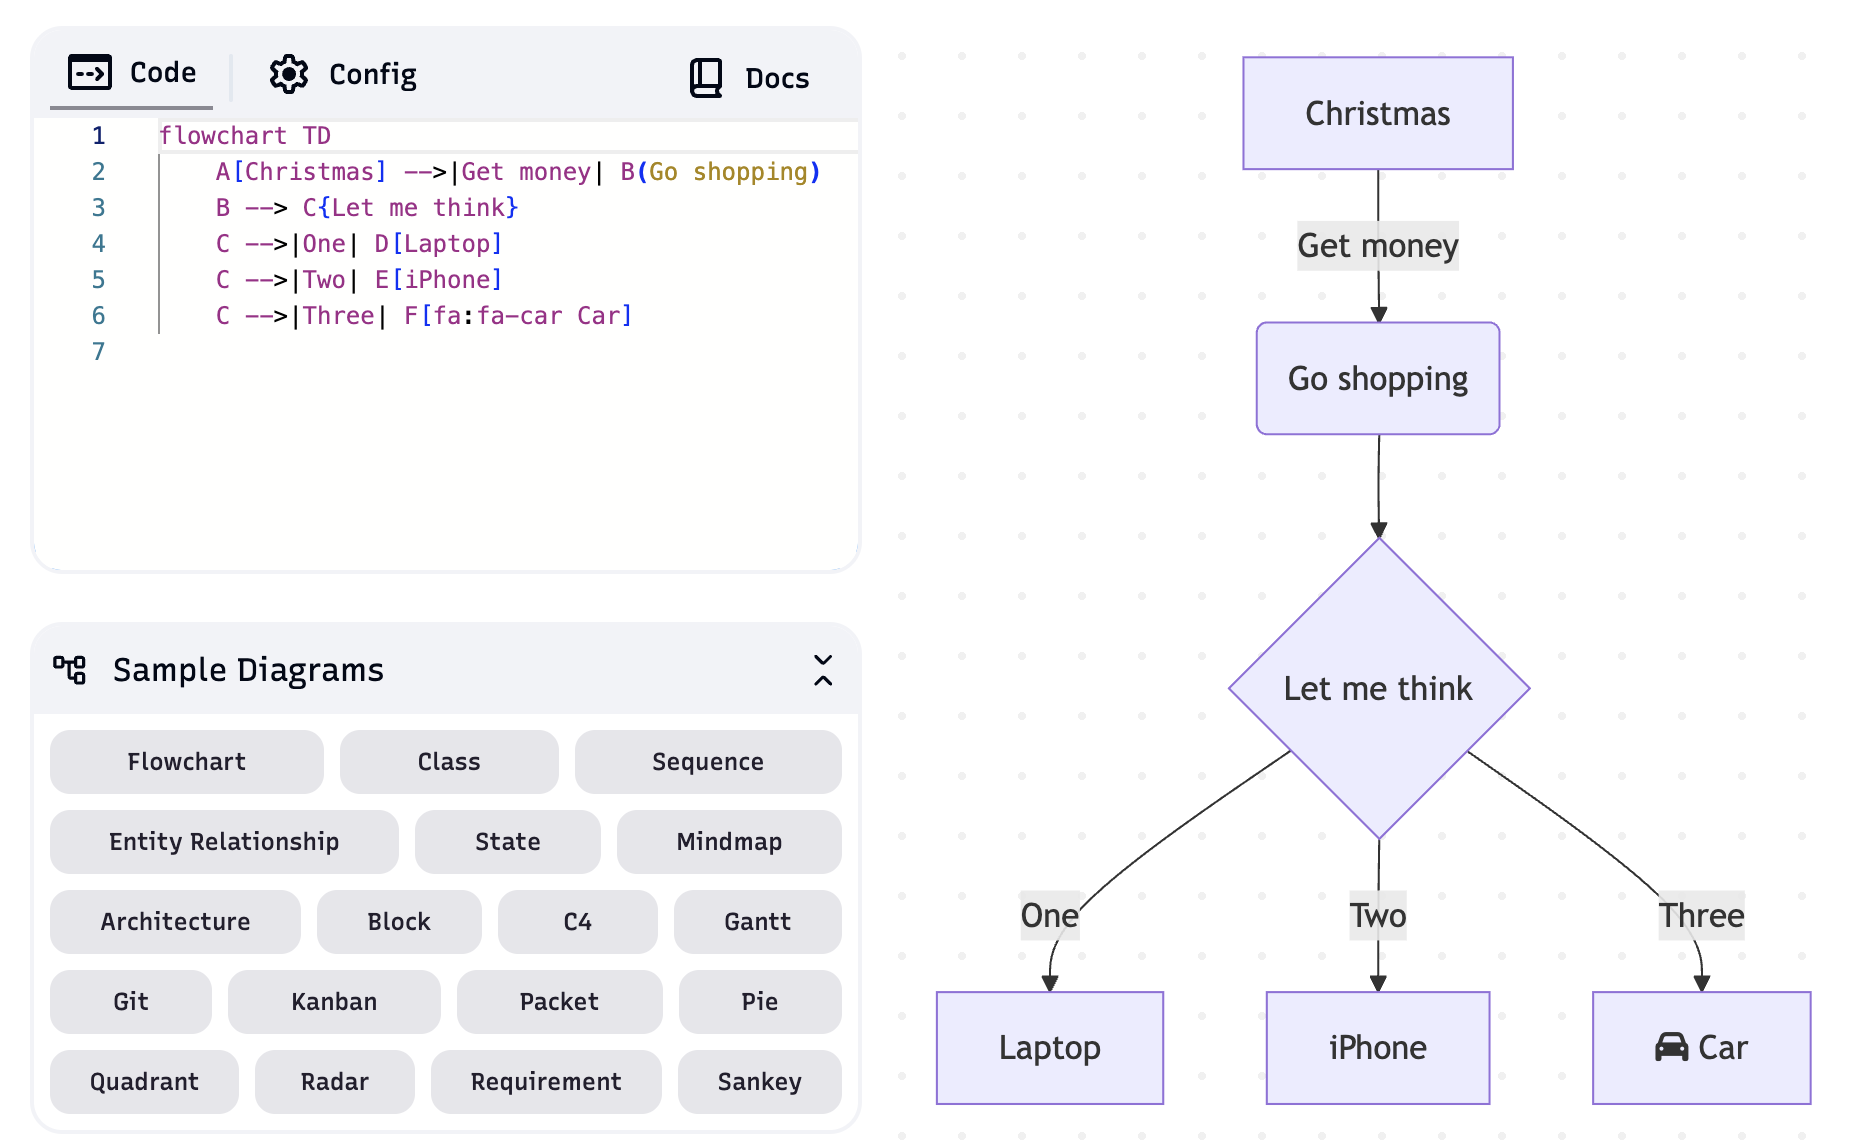Click the Config gear icon
This screenshot has width=1856, height=1144.
point(289,74)
